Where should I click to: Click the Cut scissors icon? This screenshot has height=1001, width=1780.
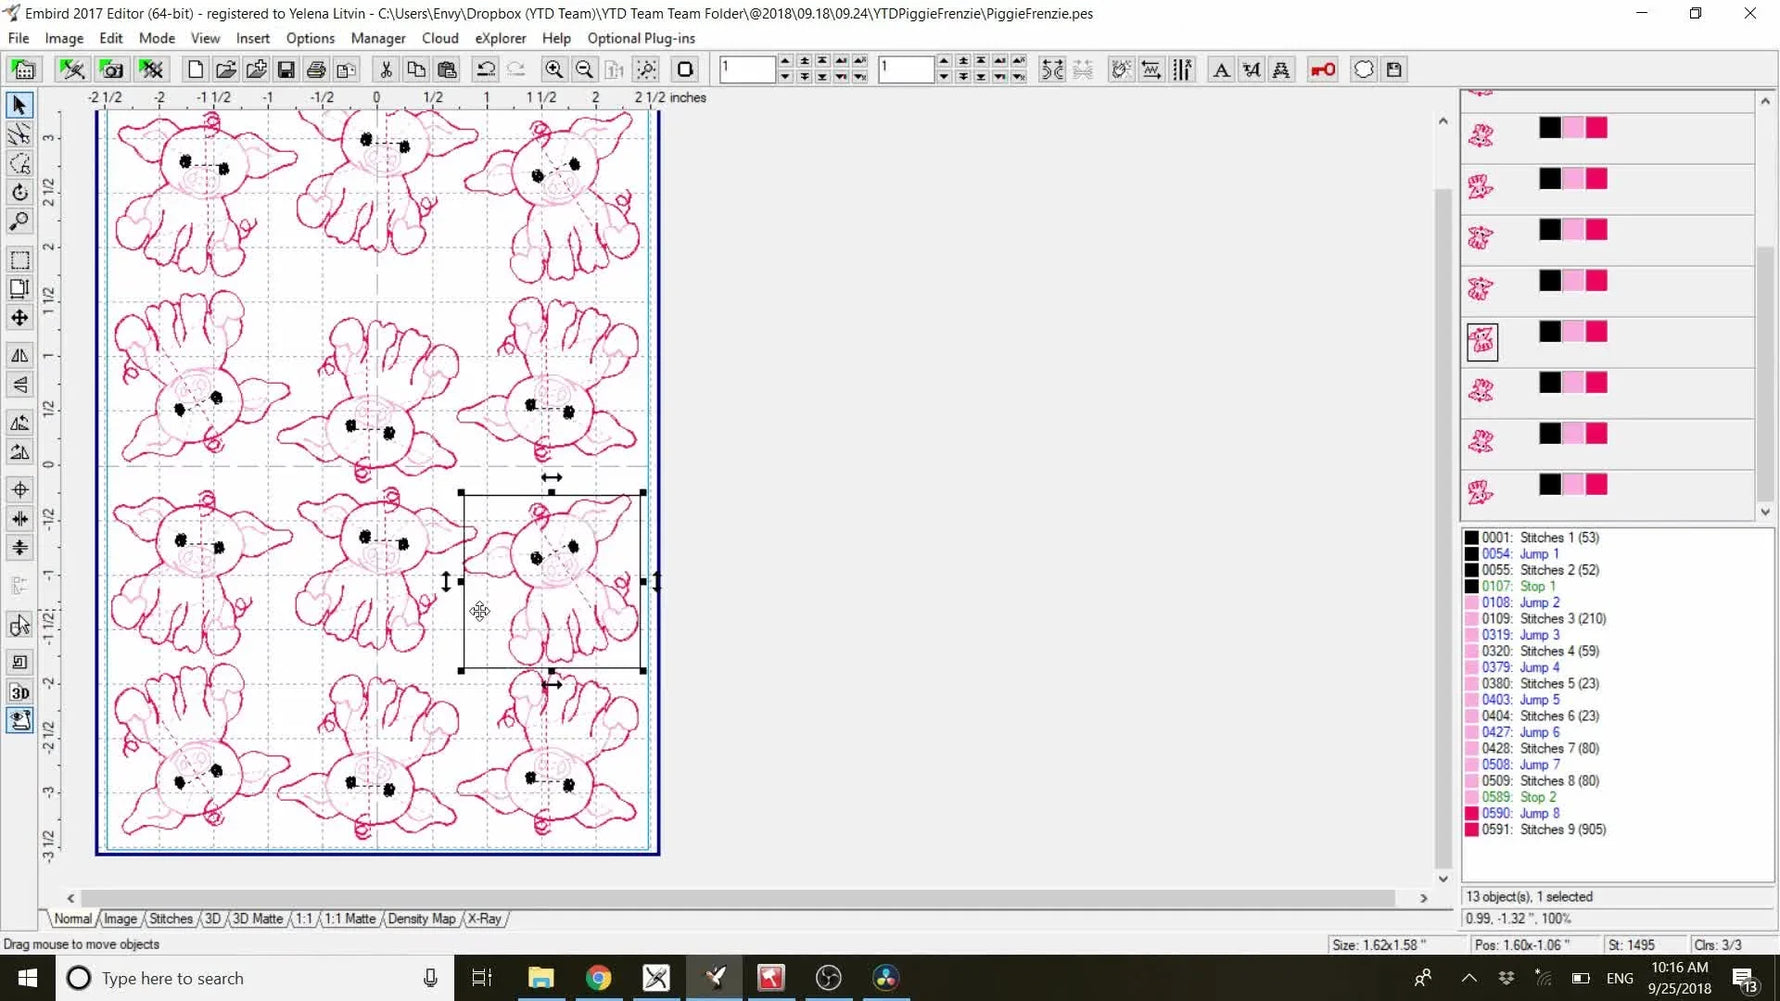coord(385,70)
